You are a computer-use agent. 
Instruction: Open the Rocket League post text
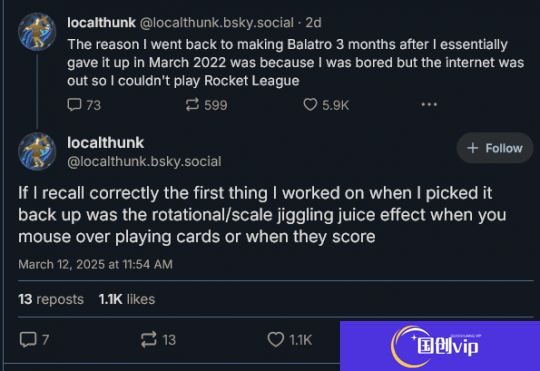coord(295,63)
